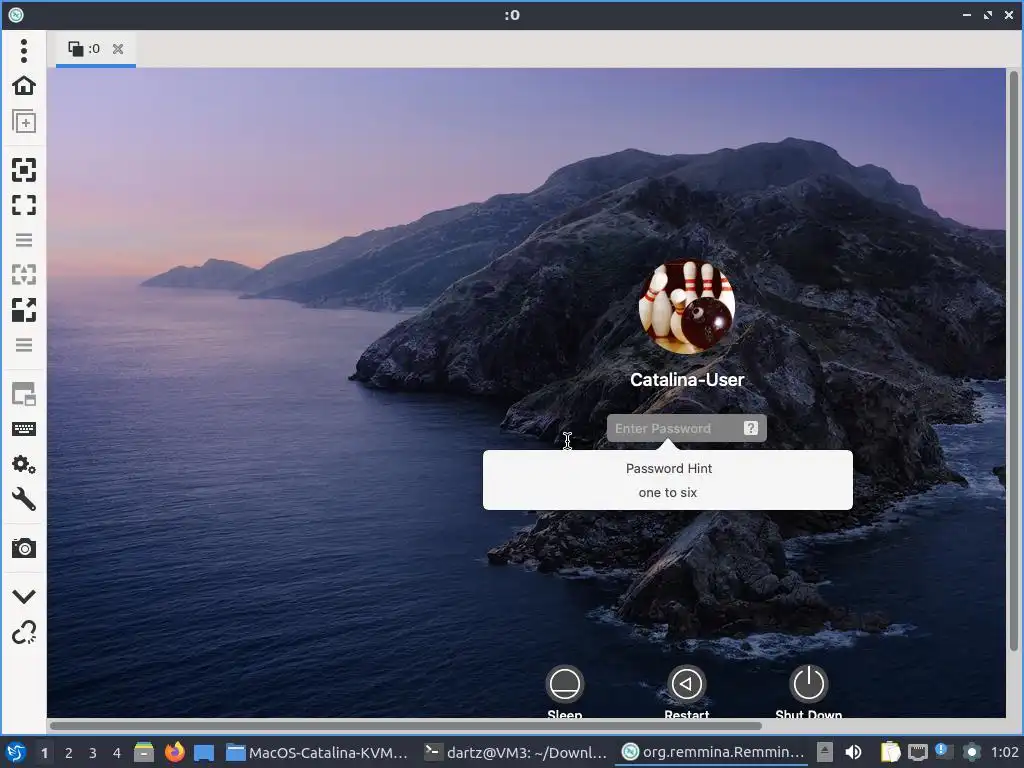Click the 1:02 taskbar clock
This screenshot has width=1024, height=768.
point(1004,752)
